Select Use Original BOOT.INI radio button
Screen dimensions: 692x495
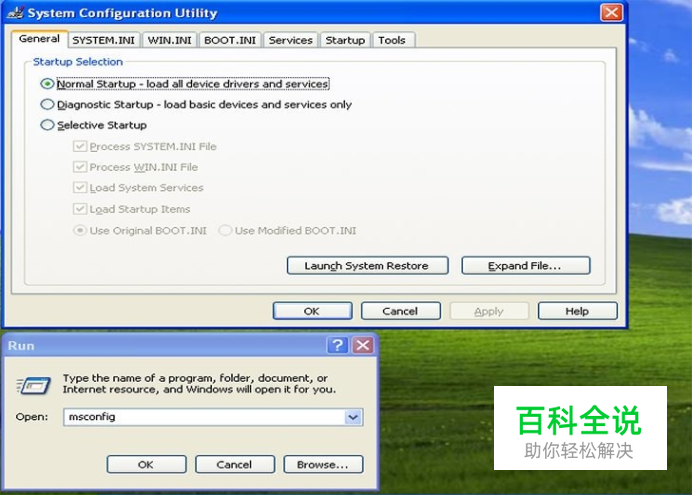tap(79, 230)
